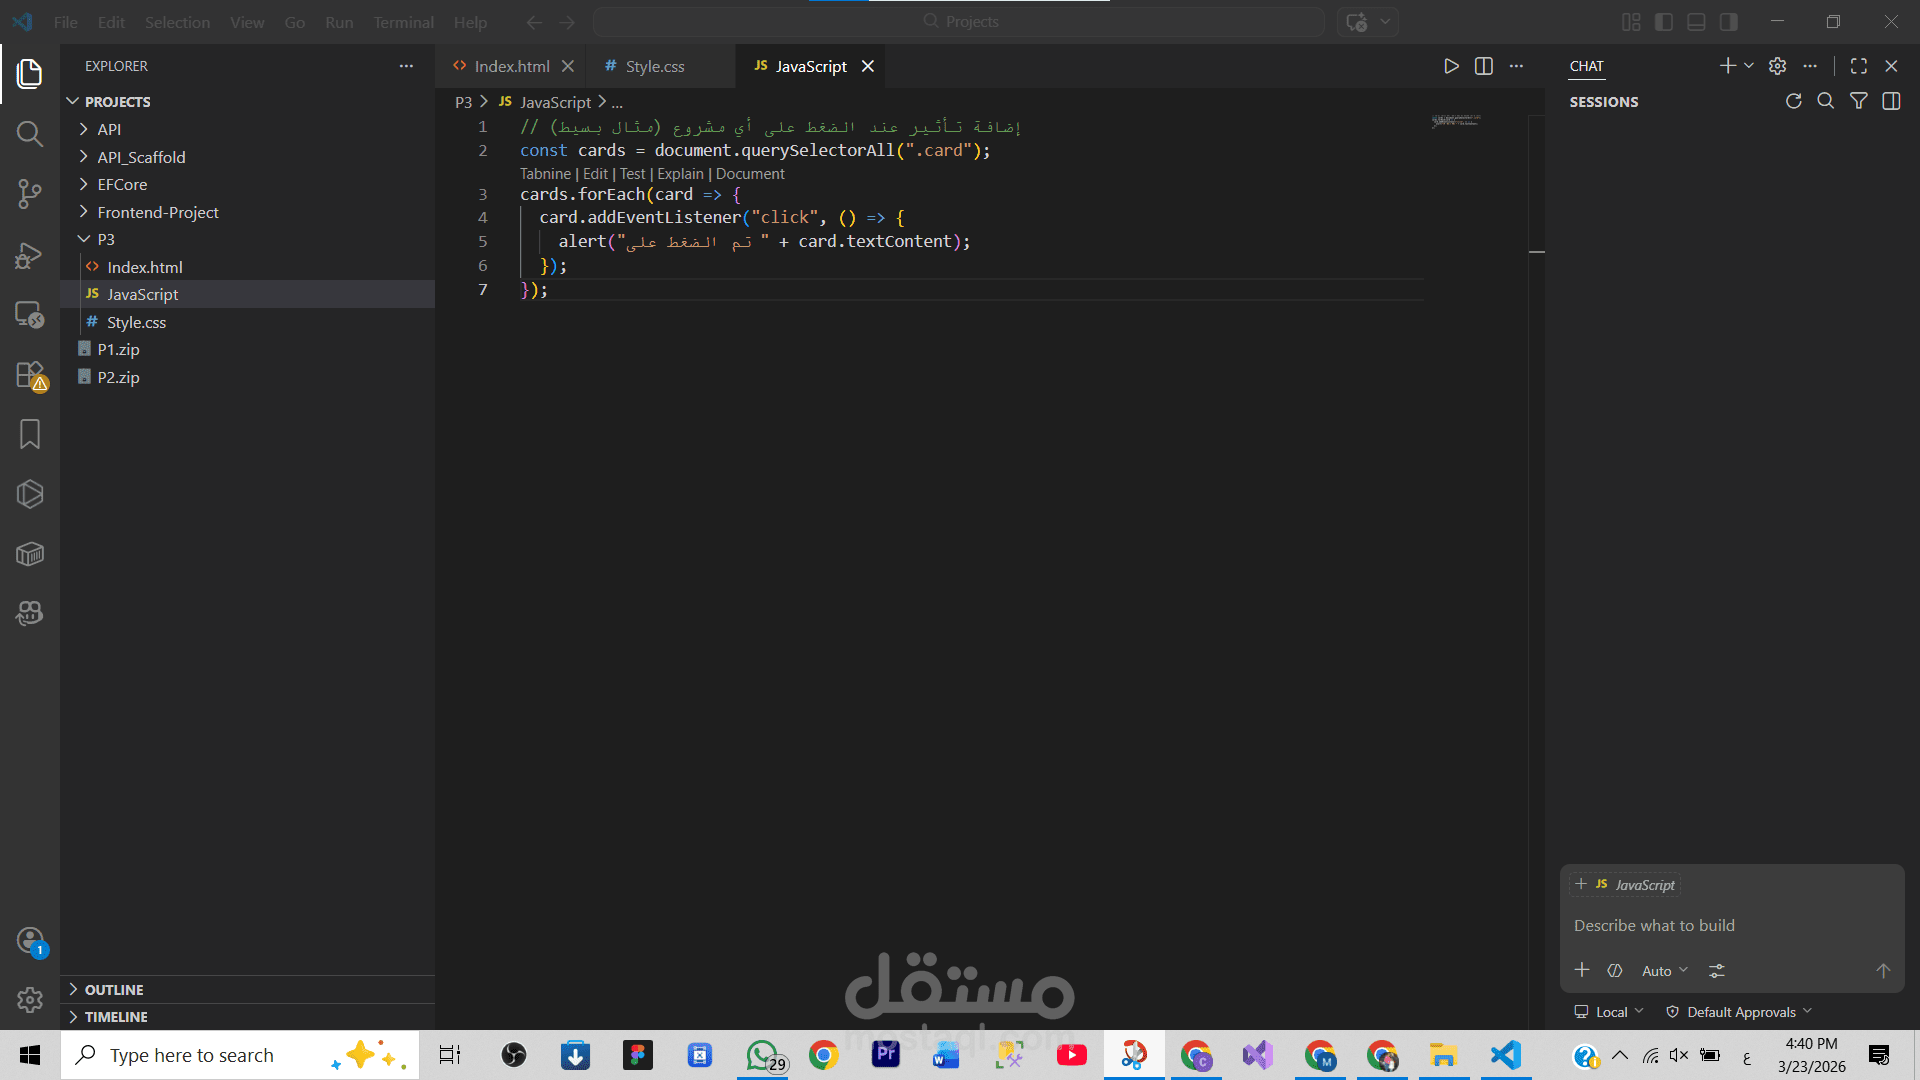
Task: Toggle the secondary side bar layout
Action: pos(1728,22)
